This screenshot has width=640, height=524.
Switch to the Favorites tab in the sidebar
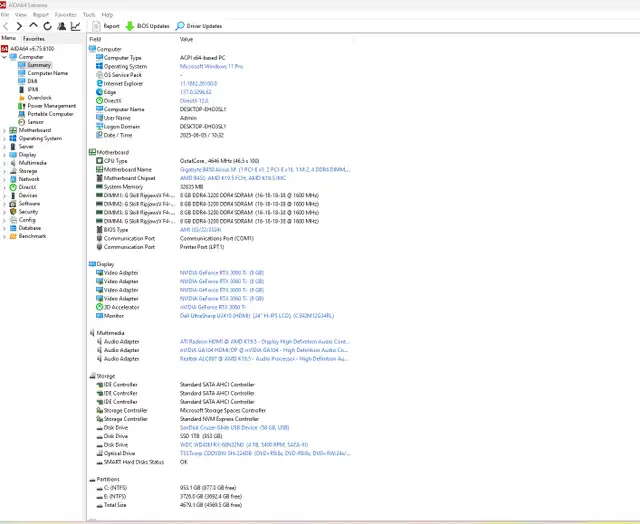click(x=34, y=38)
